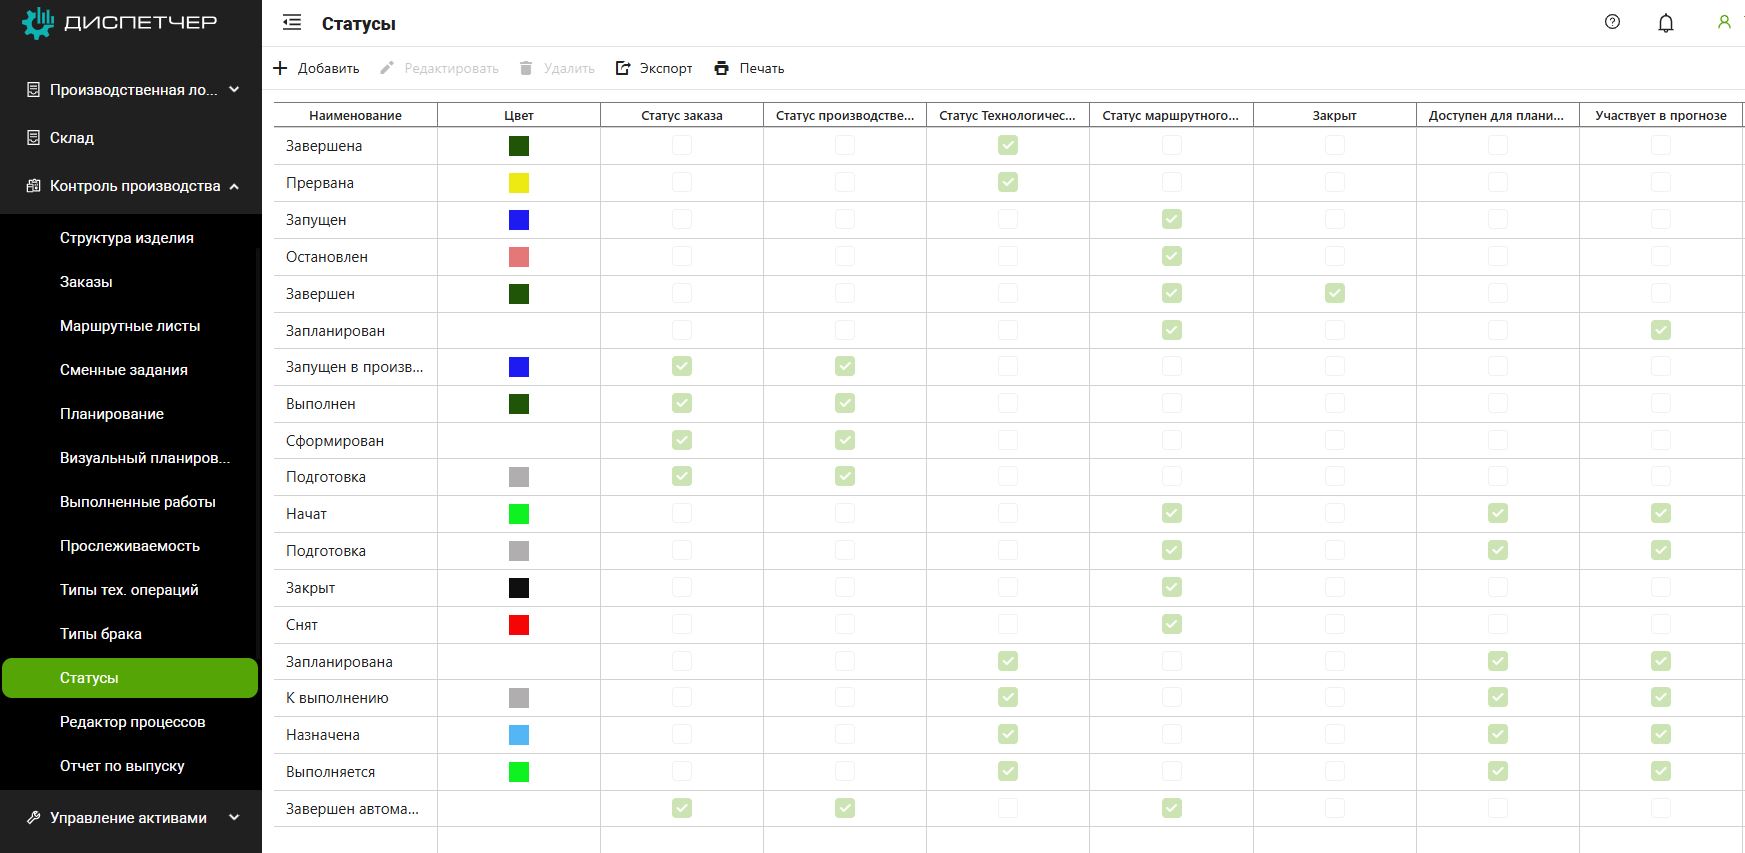Collapse the Контроль производства section
Viewport: 1745px width, 853px height.
[x=234, y=186]
